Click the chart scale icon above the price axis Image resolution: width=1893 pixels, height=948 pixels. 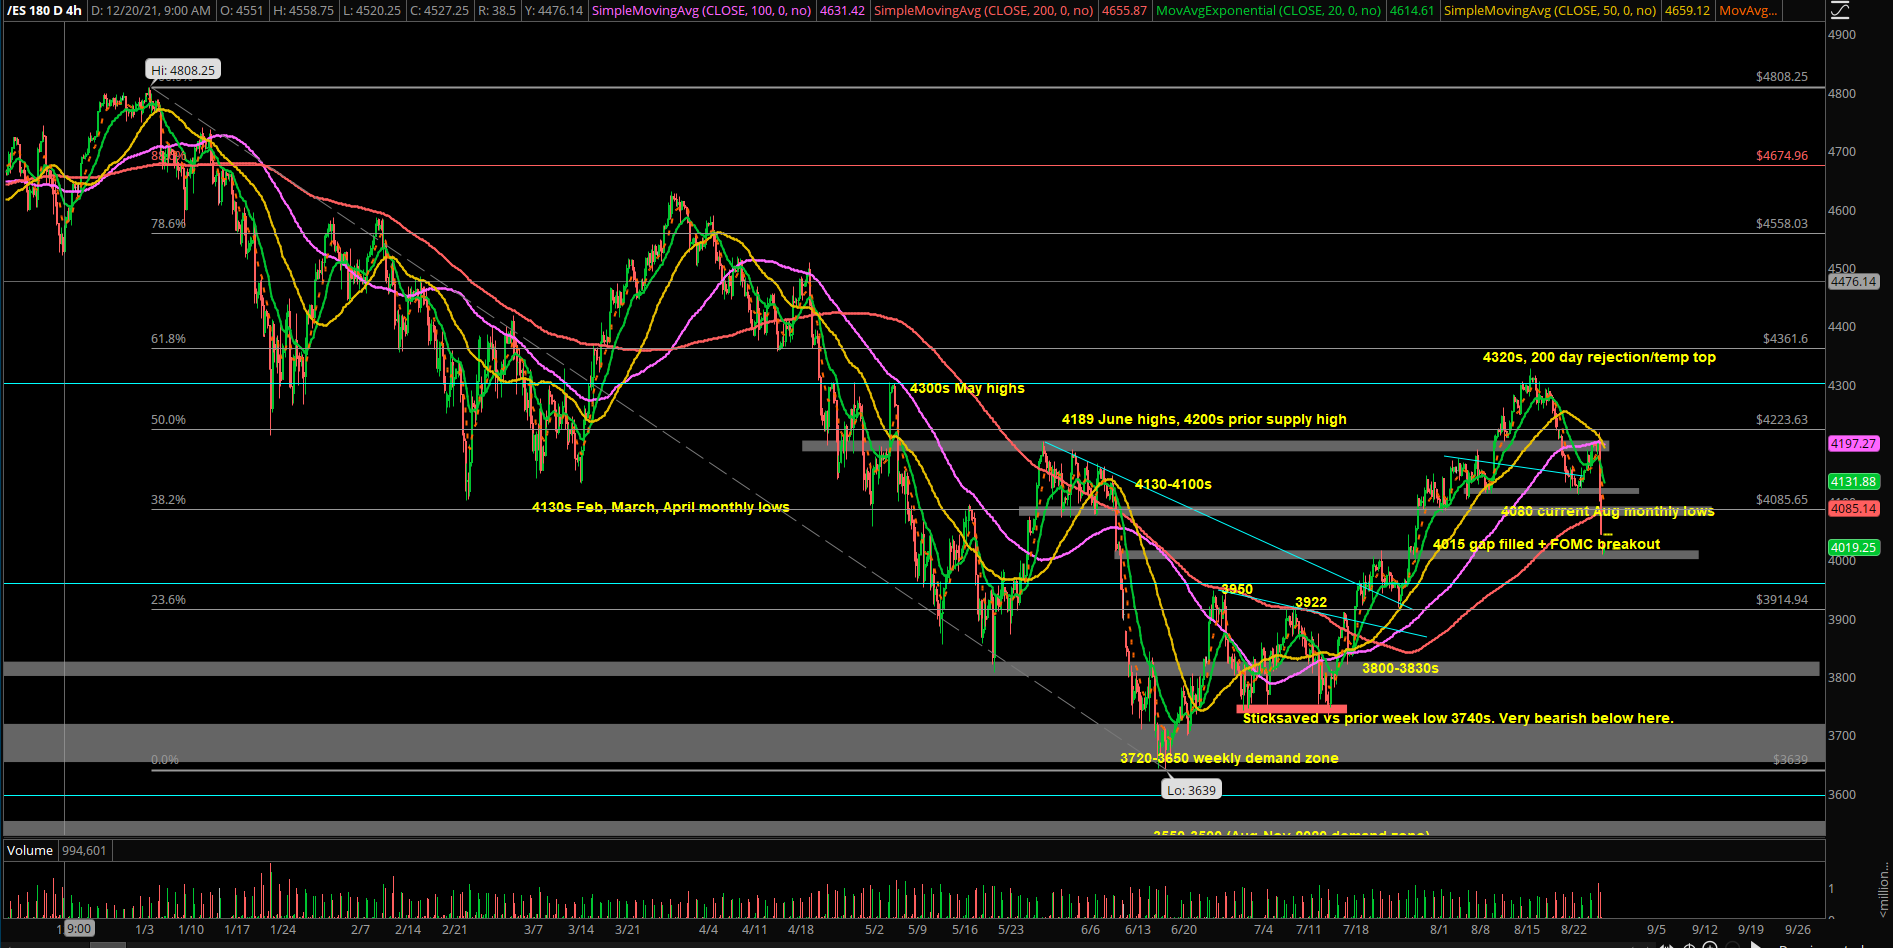pyautogui.click(x=1840, y=10)
